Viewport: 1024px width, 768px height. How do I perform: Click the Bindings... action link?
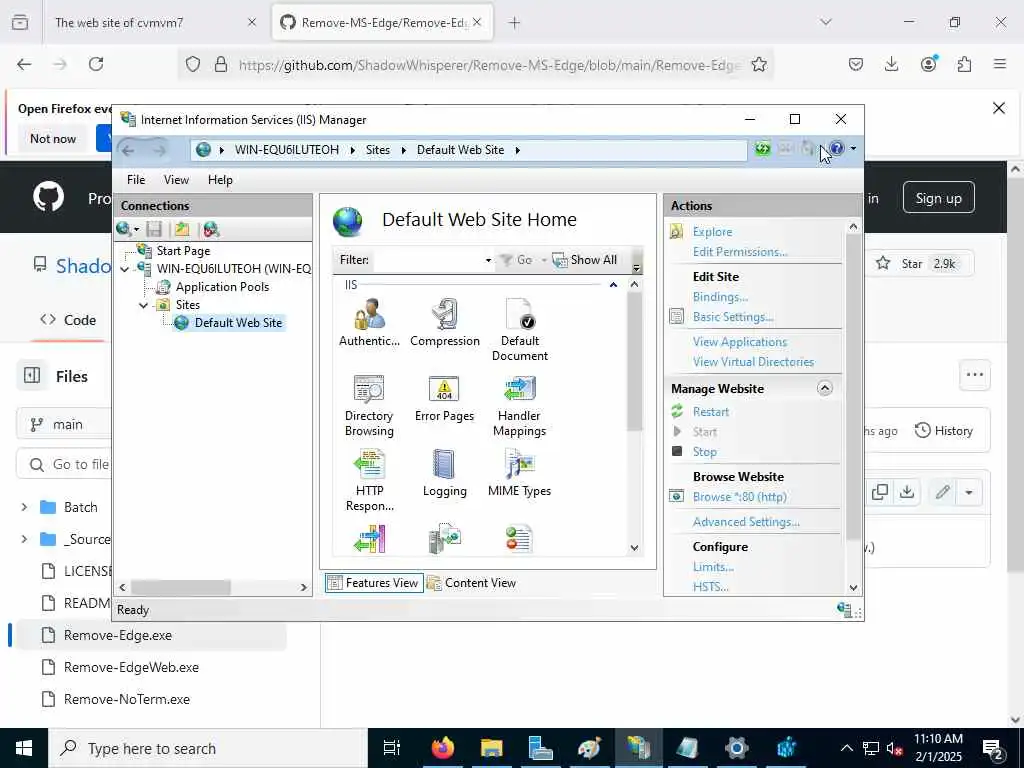coord(720,297)
